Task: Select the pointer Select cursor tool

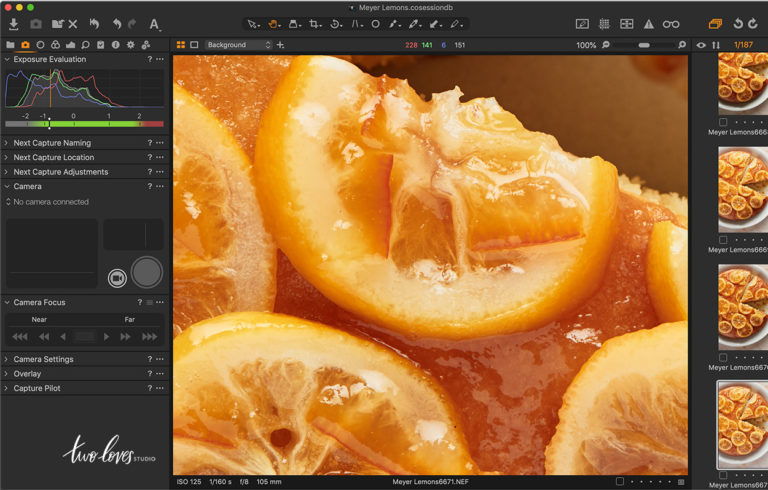Action: point(253,24)
